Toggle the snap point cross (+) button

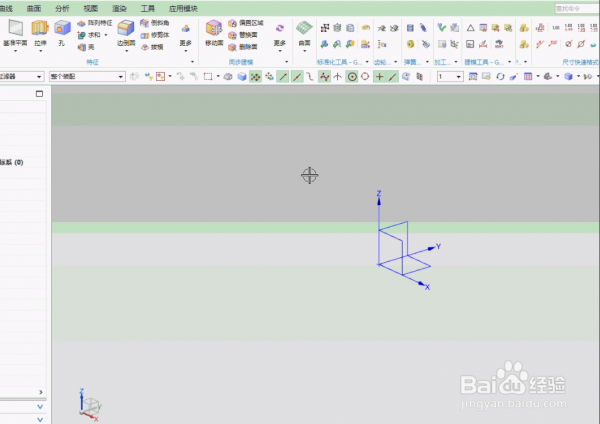coord(379,76)
